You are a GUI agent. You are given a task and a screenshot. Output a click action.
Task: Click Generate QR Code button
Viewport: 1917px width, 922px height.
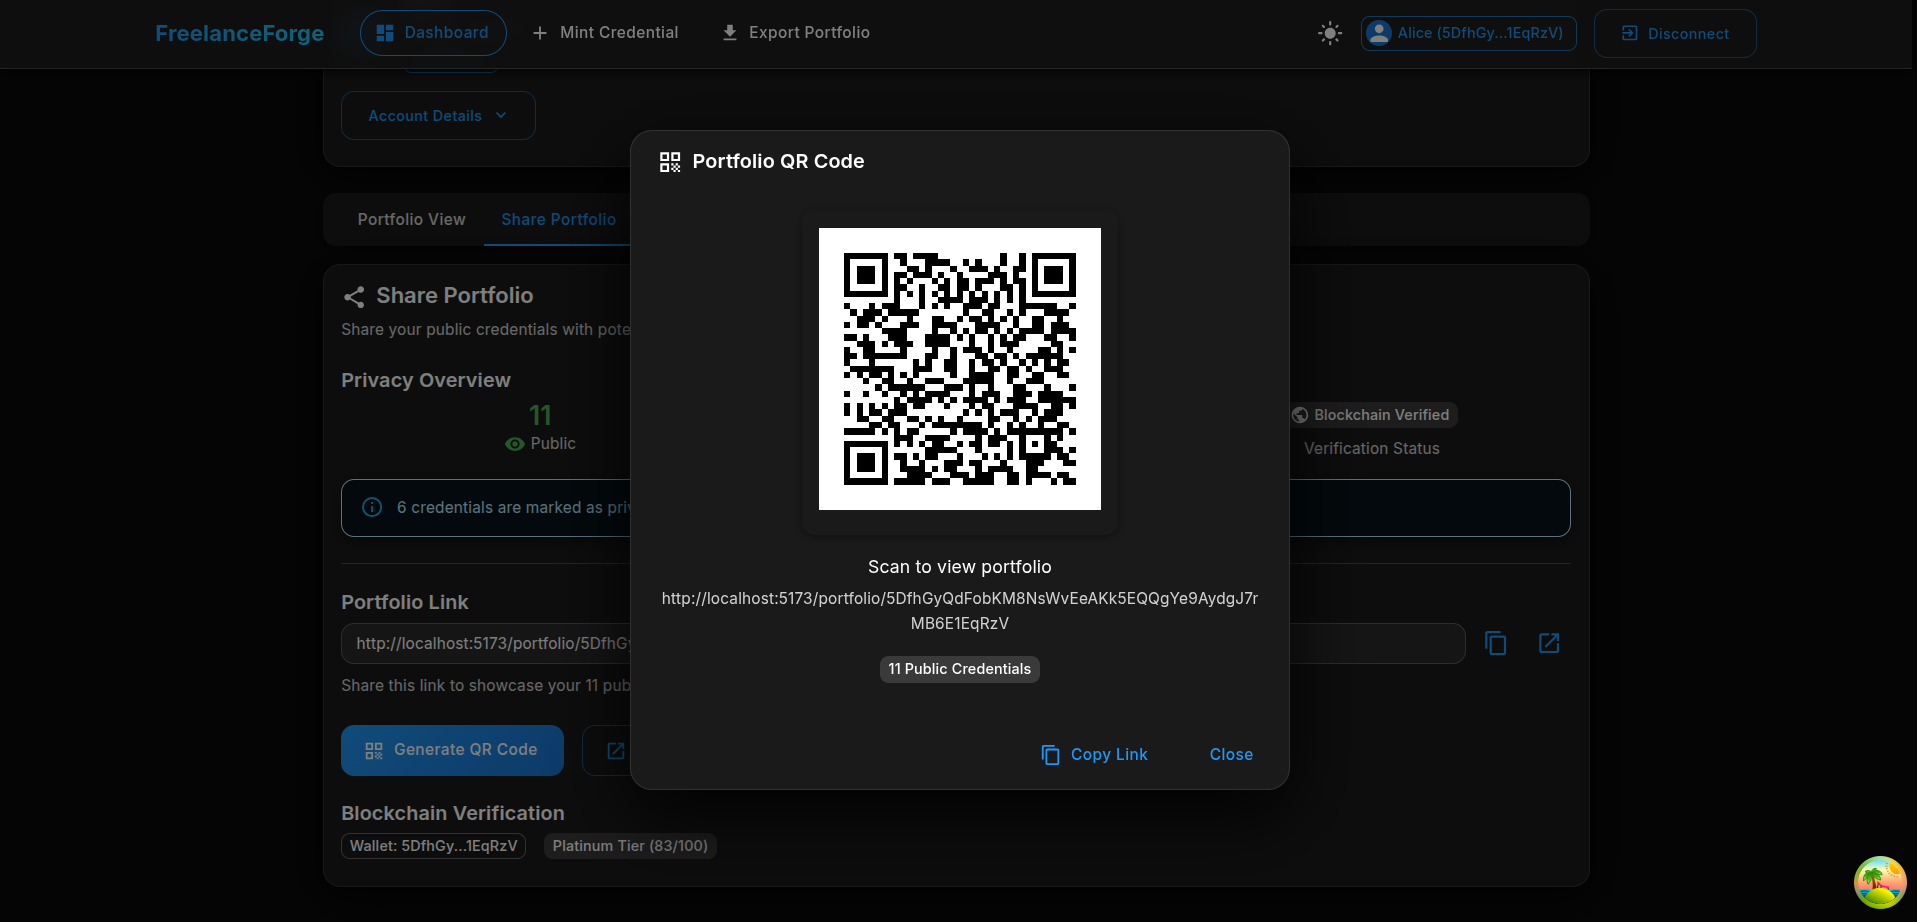452,750
